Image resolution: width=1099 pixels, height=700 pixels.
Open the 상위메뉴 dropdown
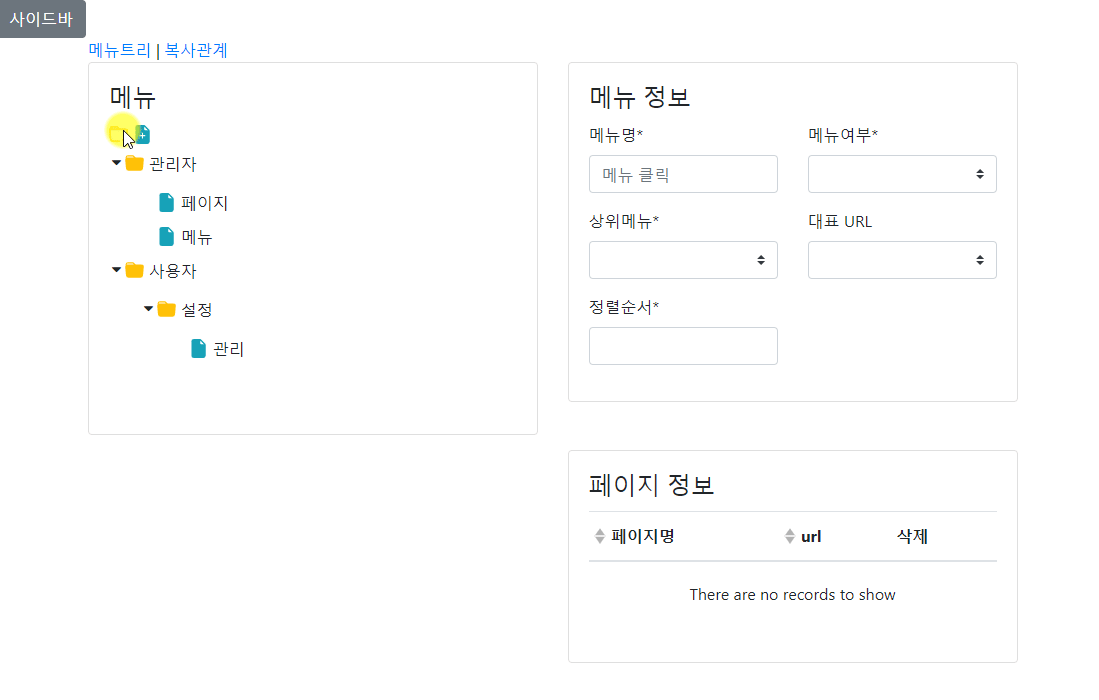[683, 260]
